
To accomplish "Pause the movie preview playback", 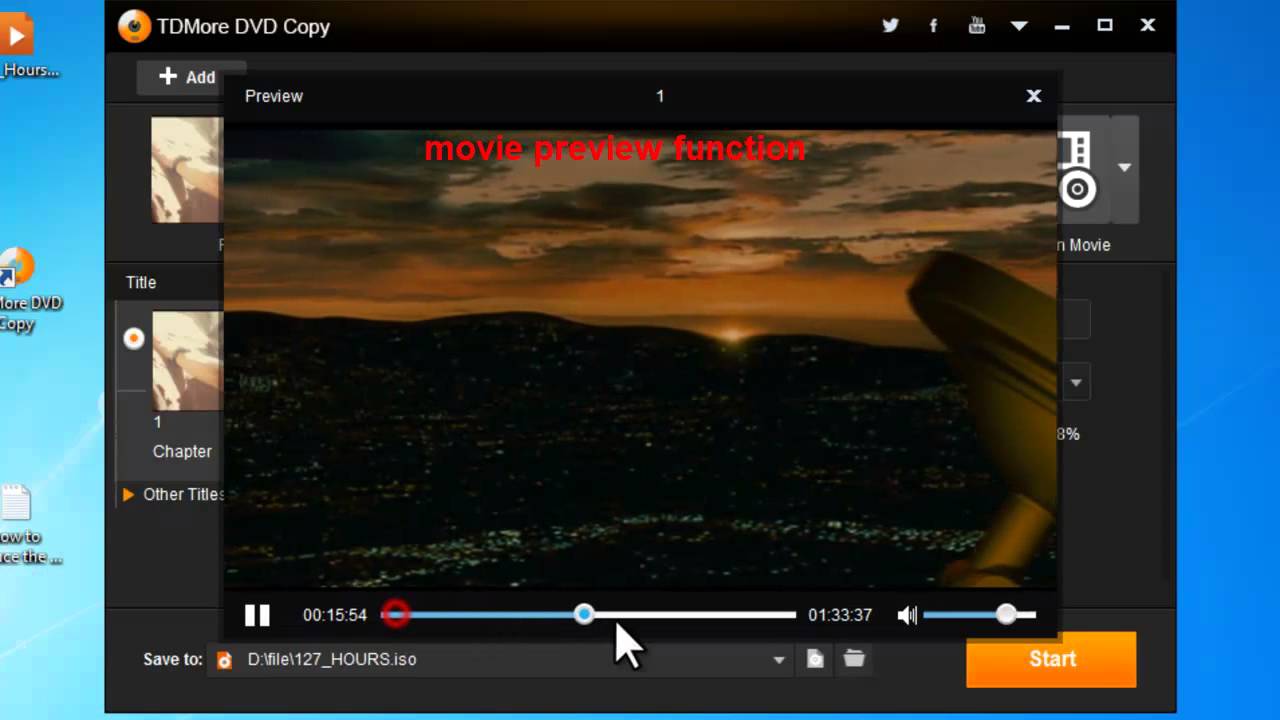I will 257,615.
